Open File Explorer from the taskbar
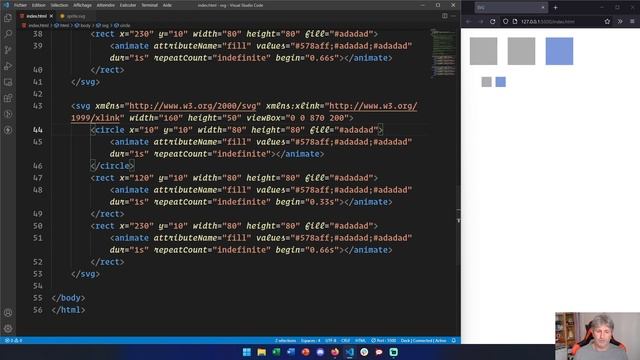640x360 pixels. [262, 352]
